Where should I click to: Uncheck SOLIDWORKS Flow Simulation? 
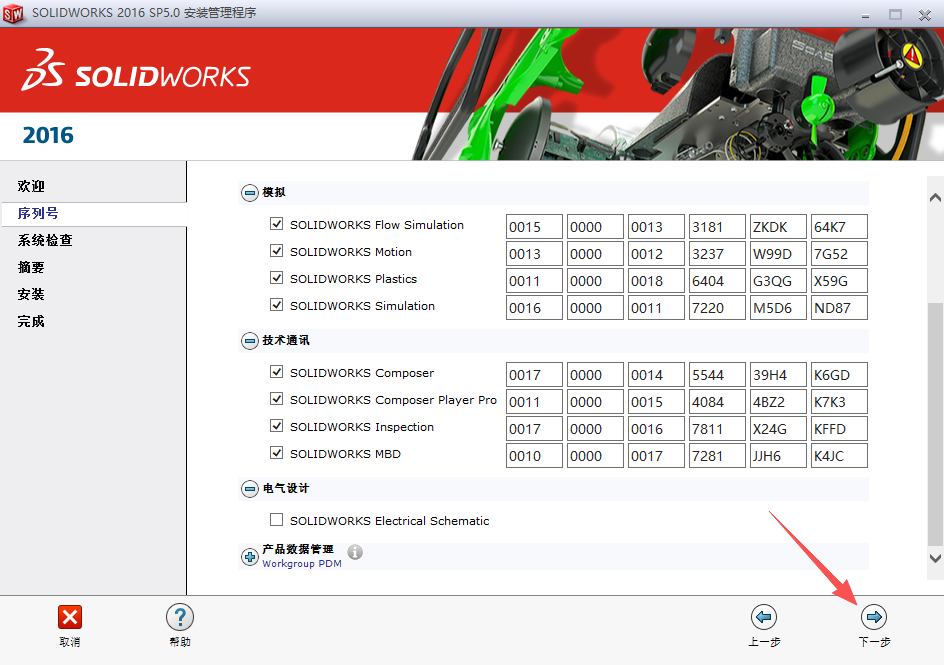(x=276, y=225)
